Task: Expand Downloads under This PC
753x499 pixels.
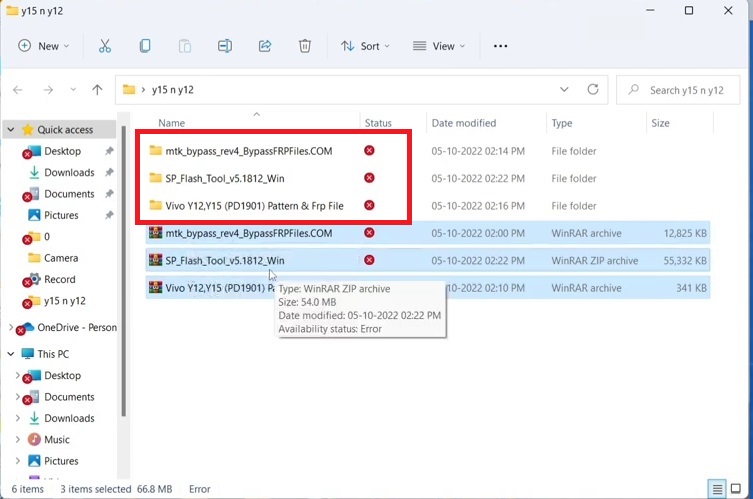Action: (x=17, y=418)
